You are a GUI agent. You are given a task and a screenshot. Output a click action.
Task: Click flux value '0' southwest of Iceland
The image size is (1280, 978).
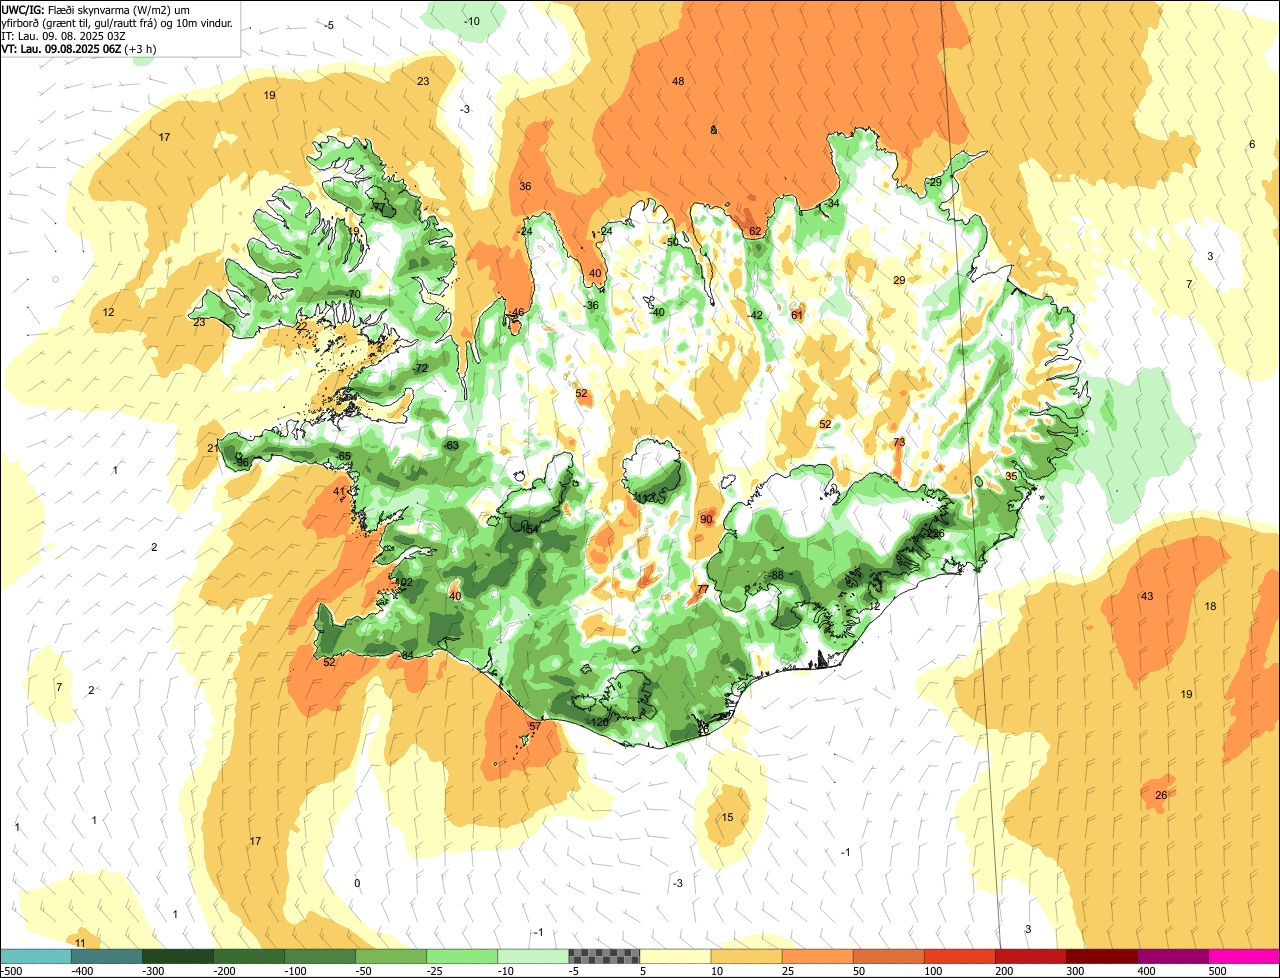pos(357,882)
